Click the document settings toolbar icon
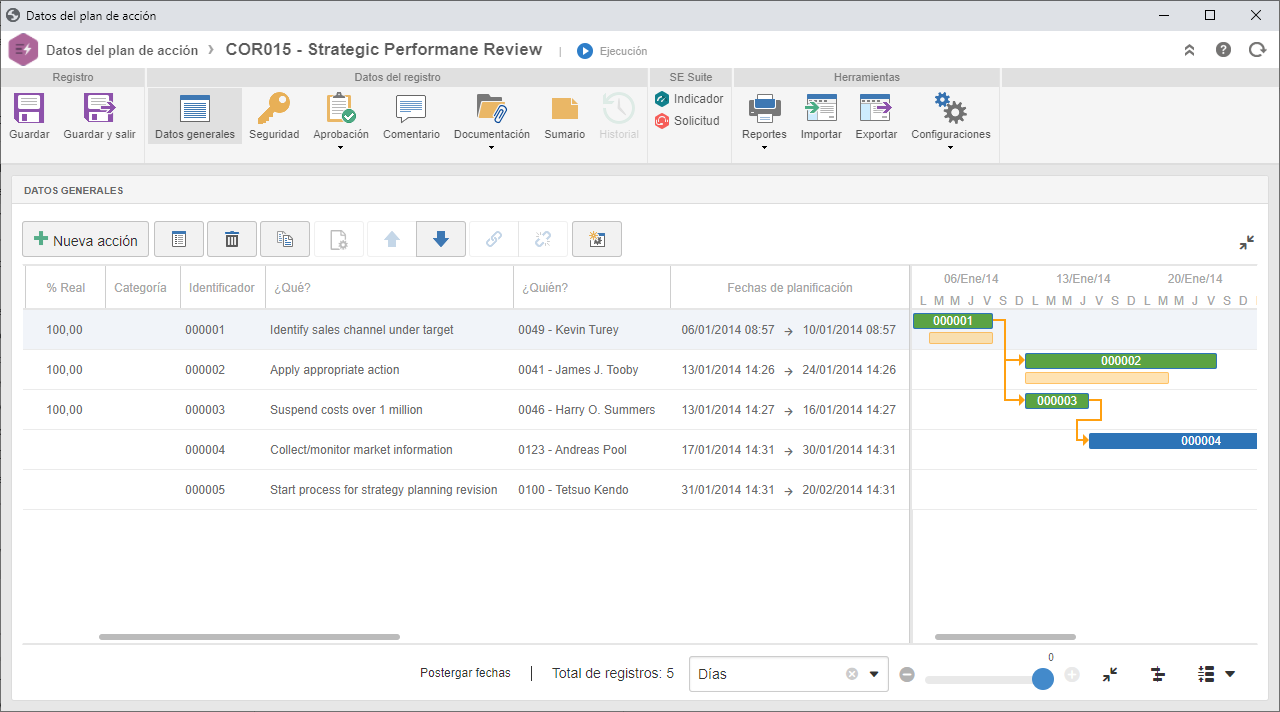The image size is (1280, 712). (x=339, y=239)
